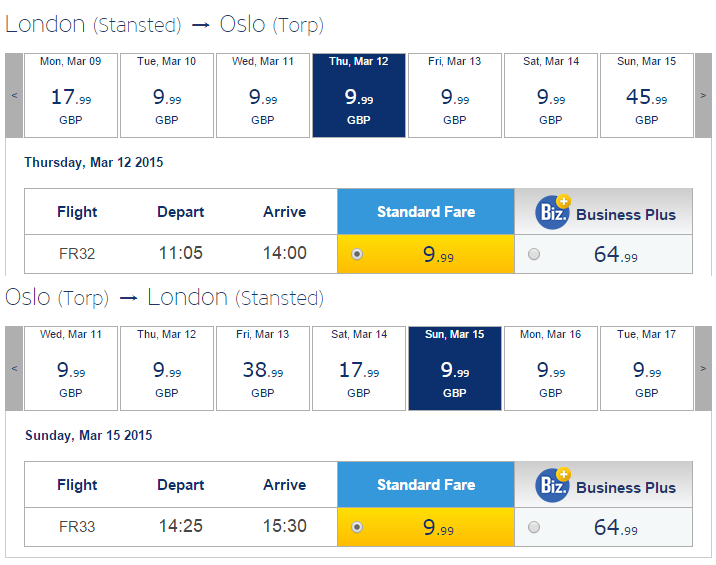This screenshot has width=716, height=565.
Task: Click previous-week arrow for London to Oslo dates
Action: tap(14, 95)
